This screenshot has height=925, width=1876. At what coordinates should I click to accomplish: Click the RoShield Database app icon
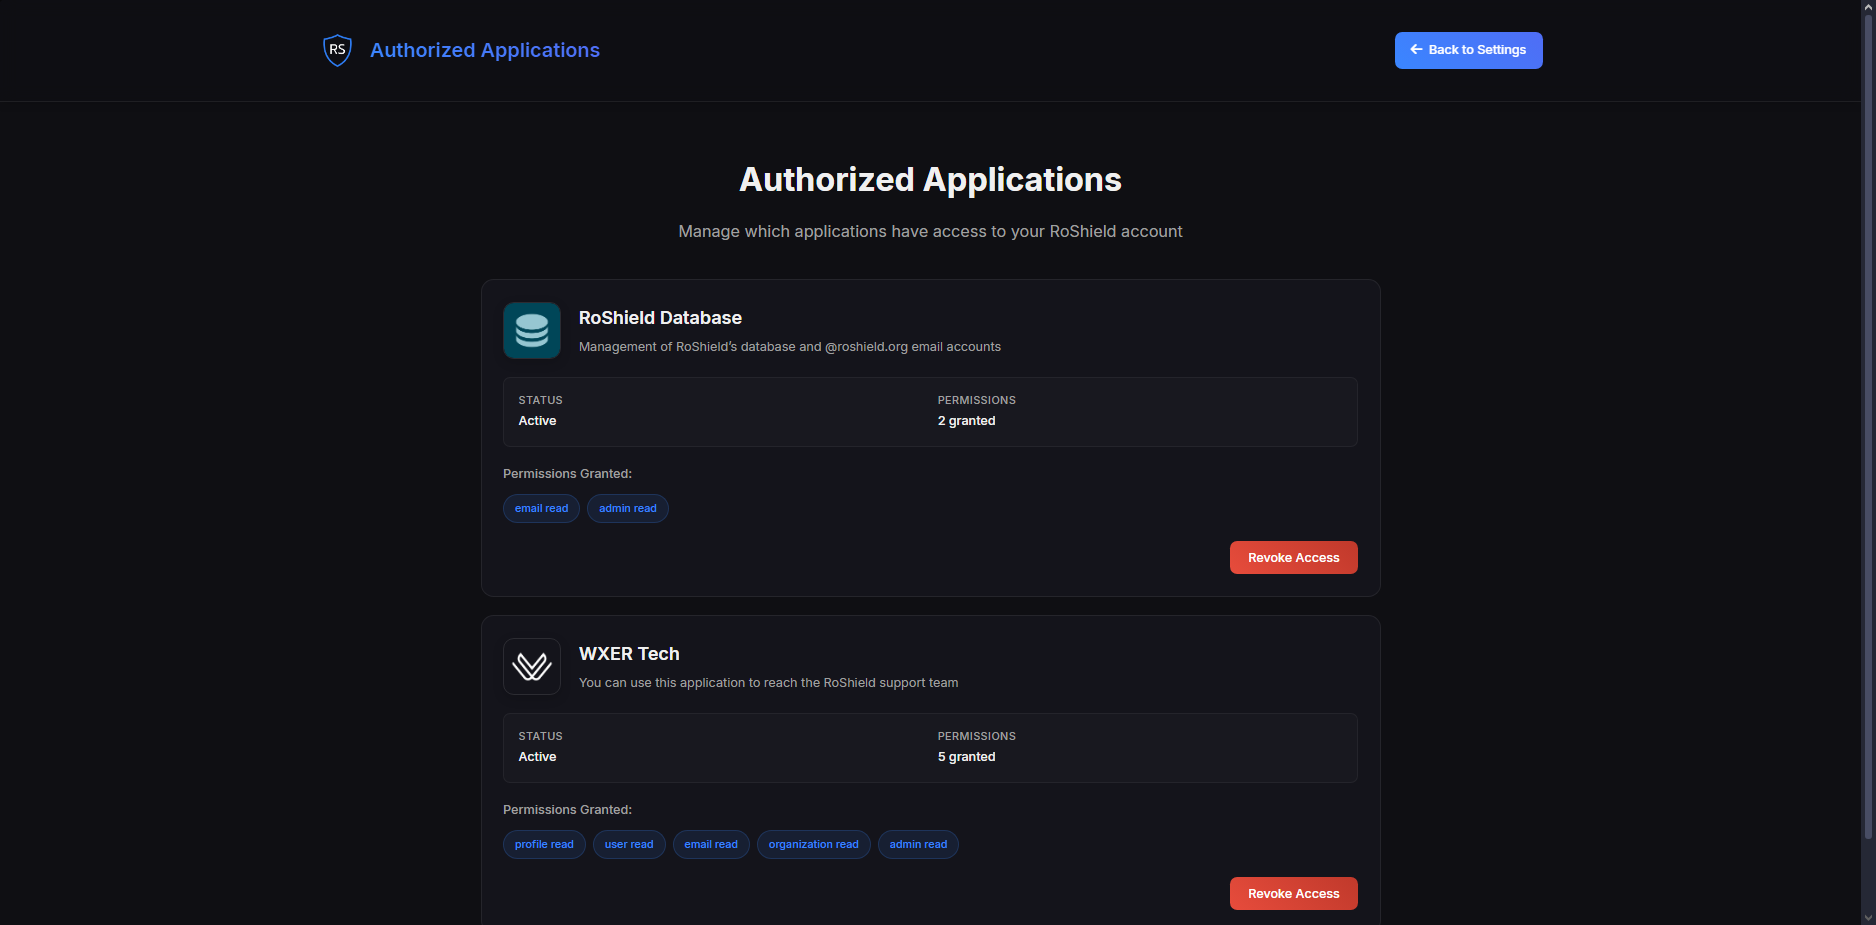[532, 331]
